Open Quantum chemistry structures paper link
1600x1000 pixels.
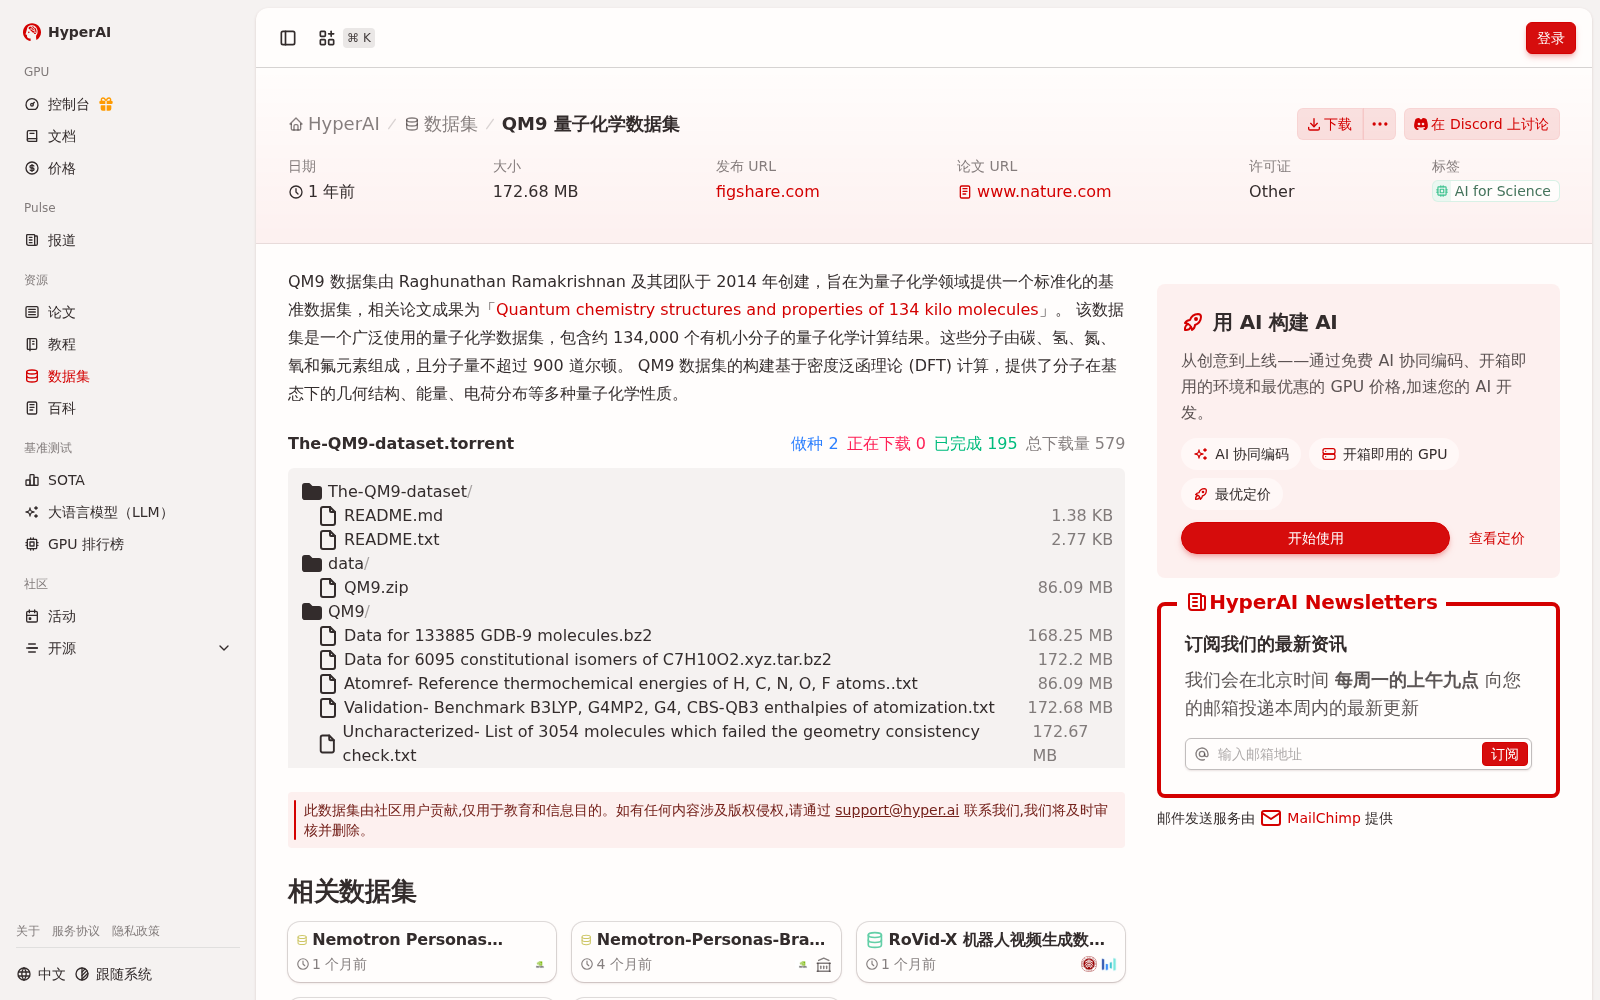[767, 309]
